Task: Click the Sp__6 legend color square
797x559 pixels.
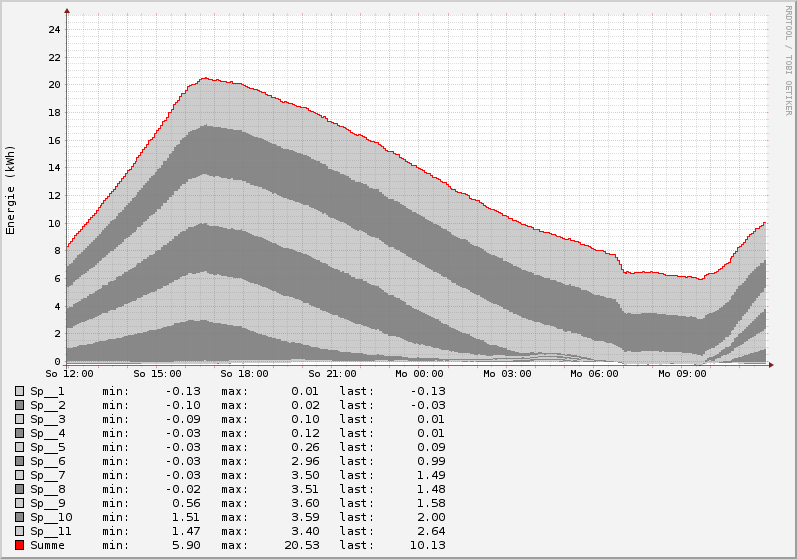Action: (x=19, y=461)
